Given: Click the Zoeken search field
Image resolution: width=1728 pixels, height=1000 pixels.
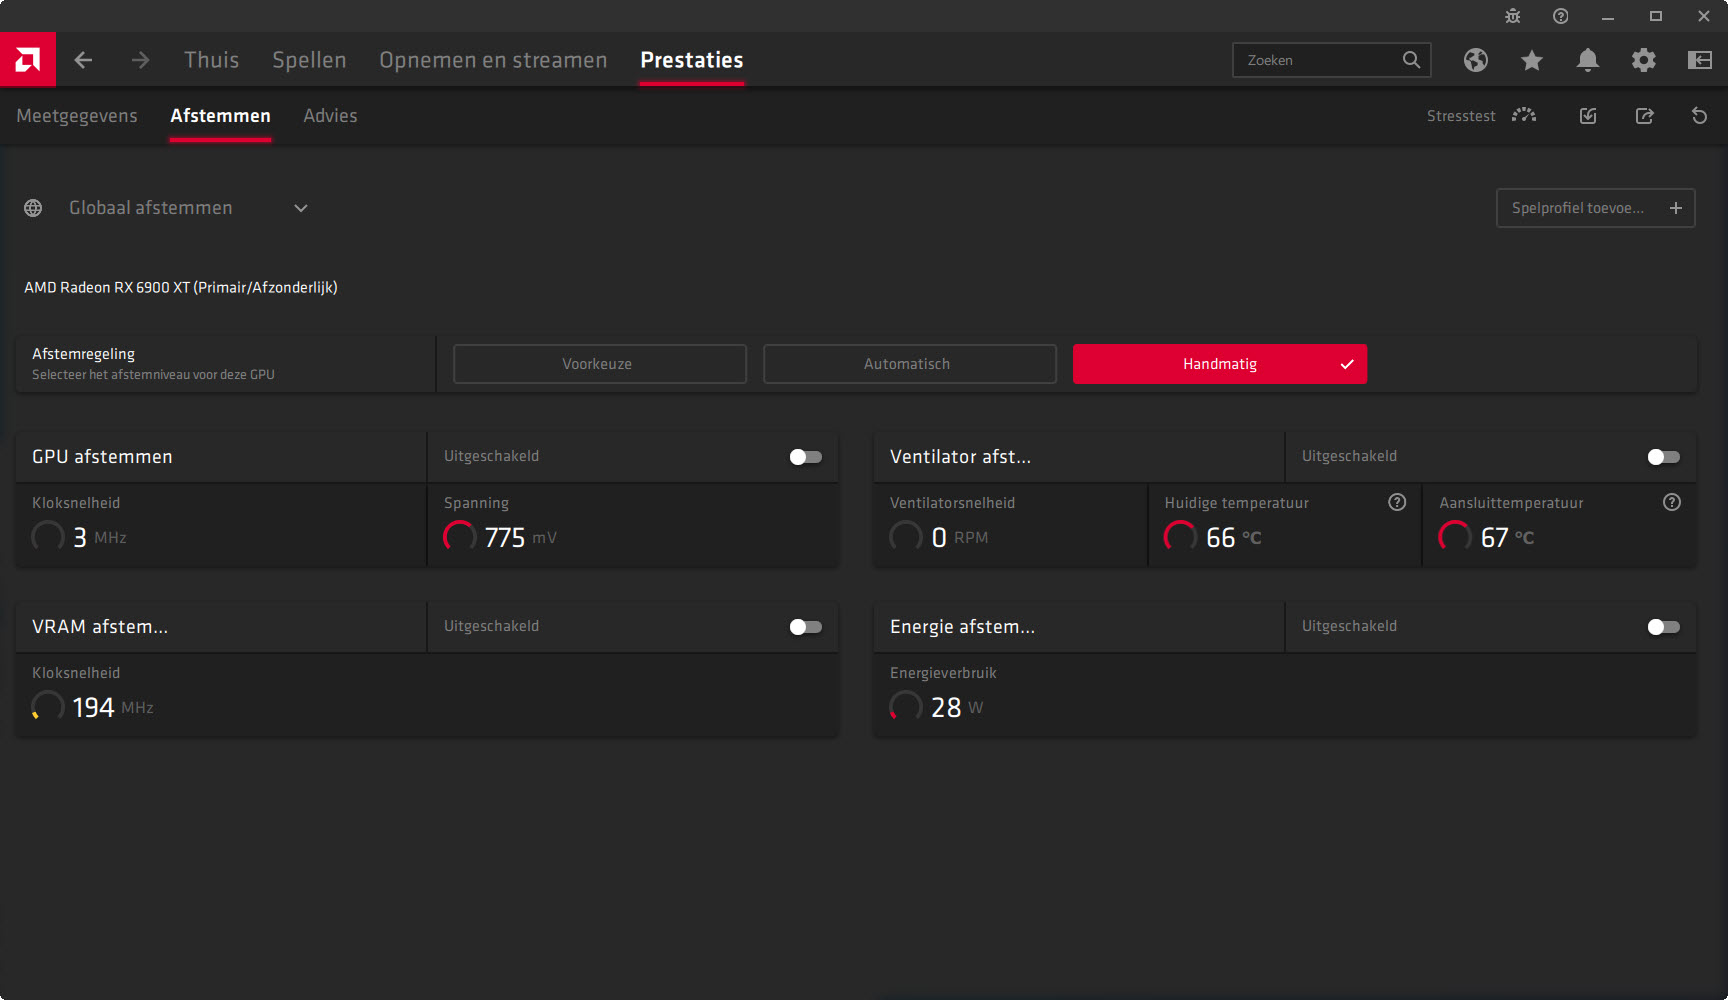Looking at the screenshot, I should click(x=1332, y=60).
